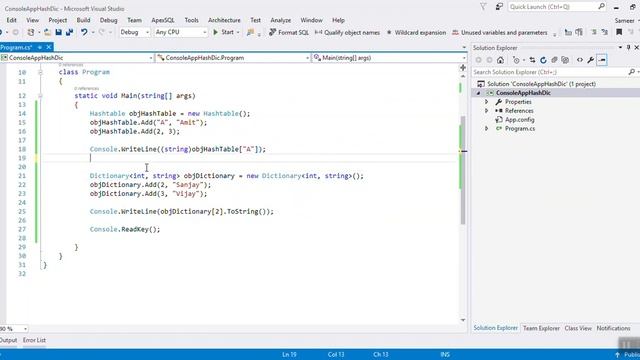Click the Save All icon
The height and width of the screenshot is (360, 640).
(69, 32)
